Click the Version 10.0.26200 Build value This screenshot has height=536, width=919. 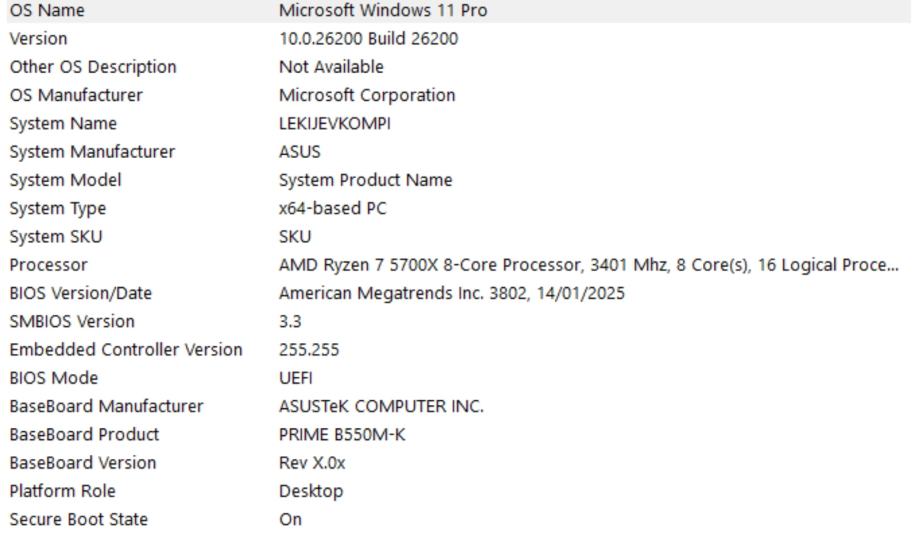[369, 39]
